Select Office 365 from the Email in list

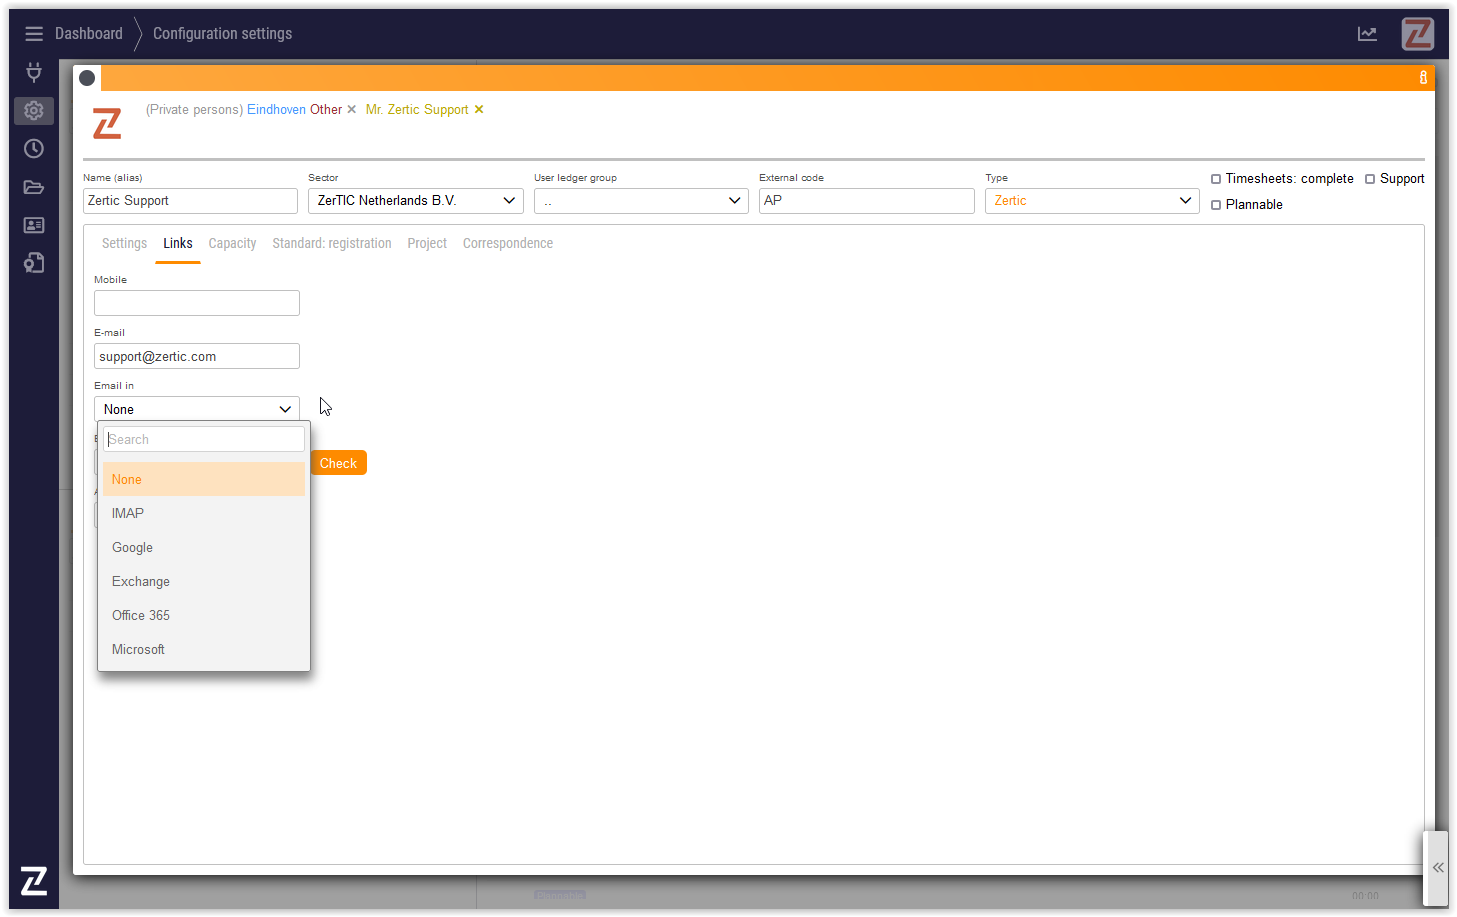coord(141,616)
